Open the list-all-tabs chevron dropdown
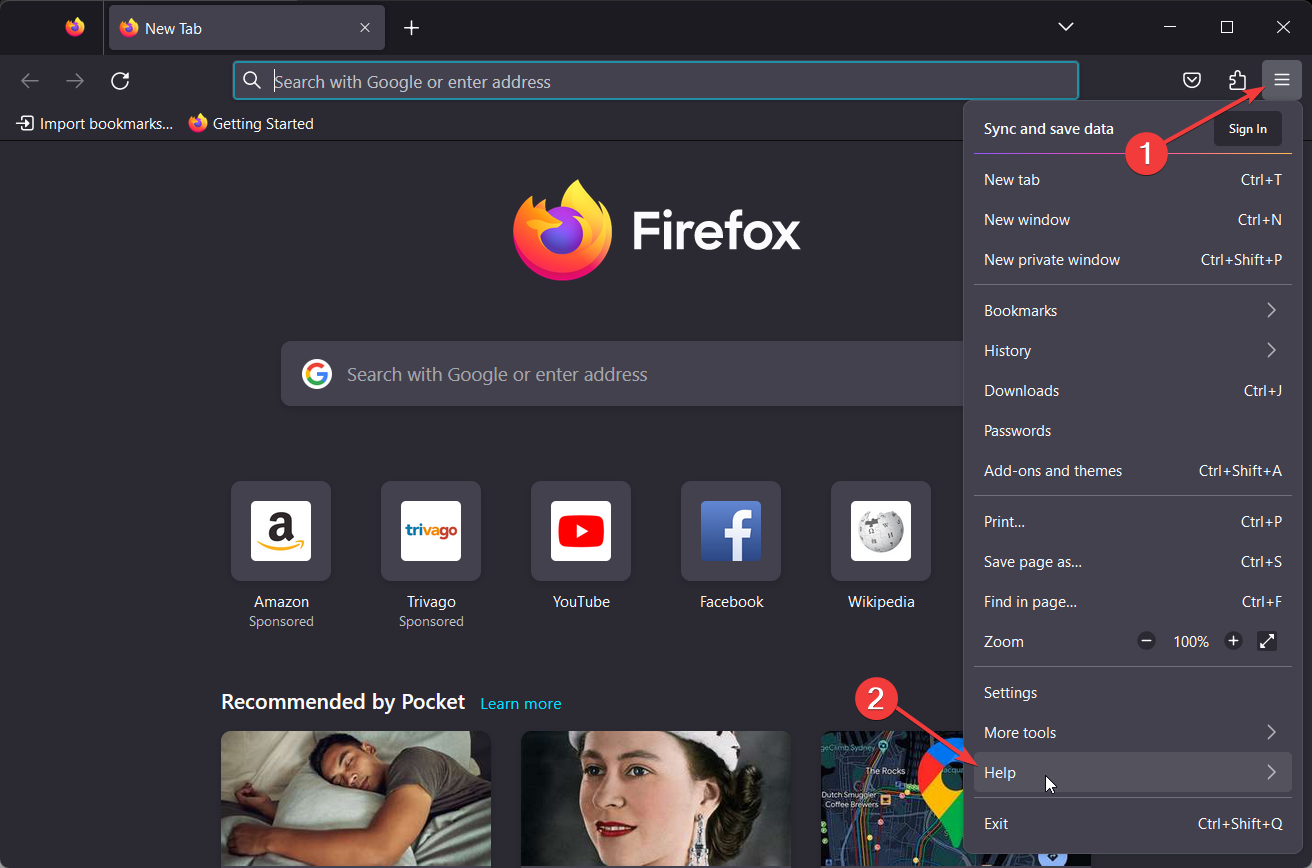1312x868 pixels. tap(1065, 27)
